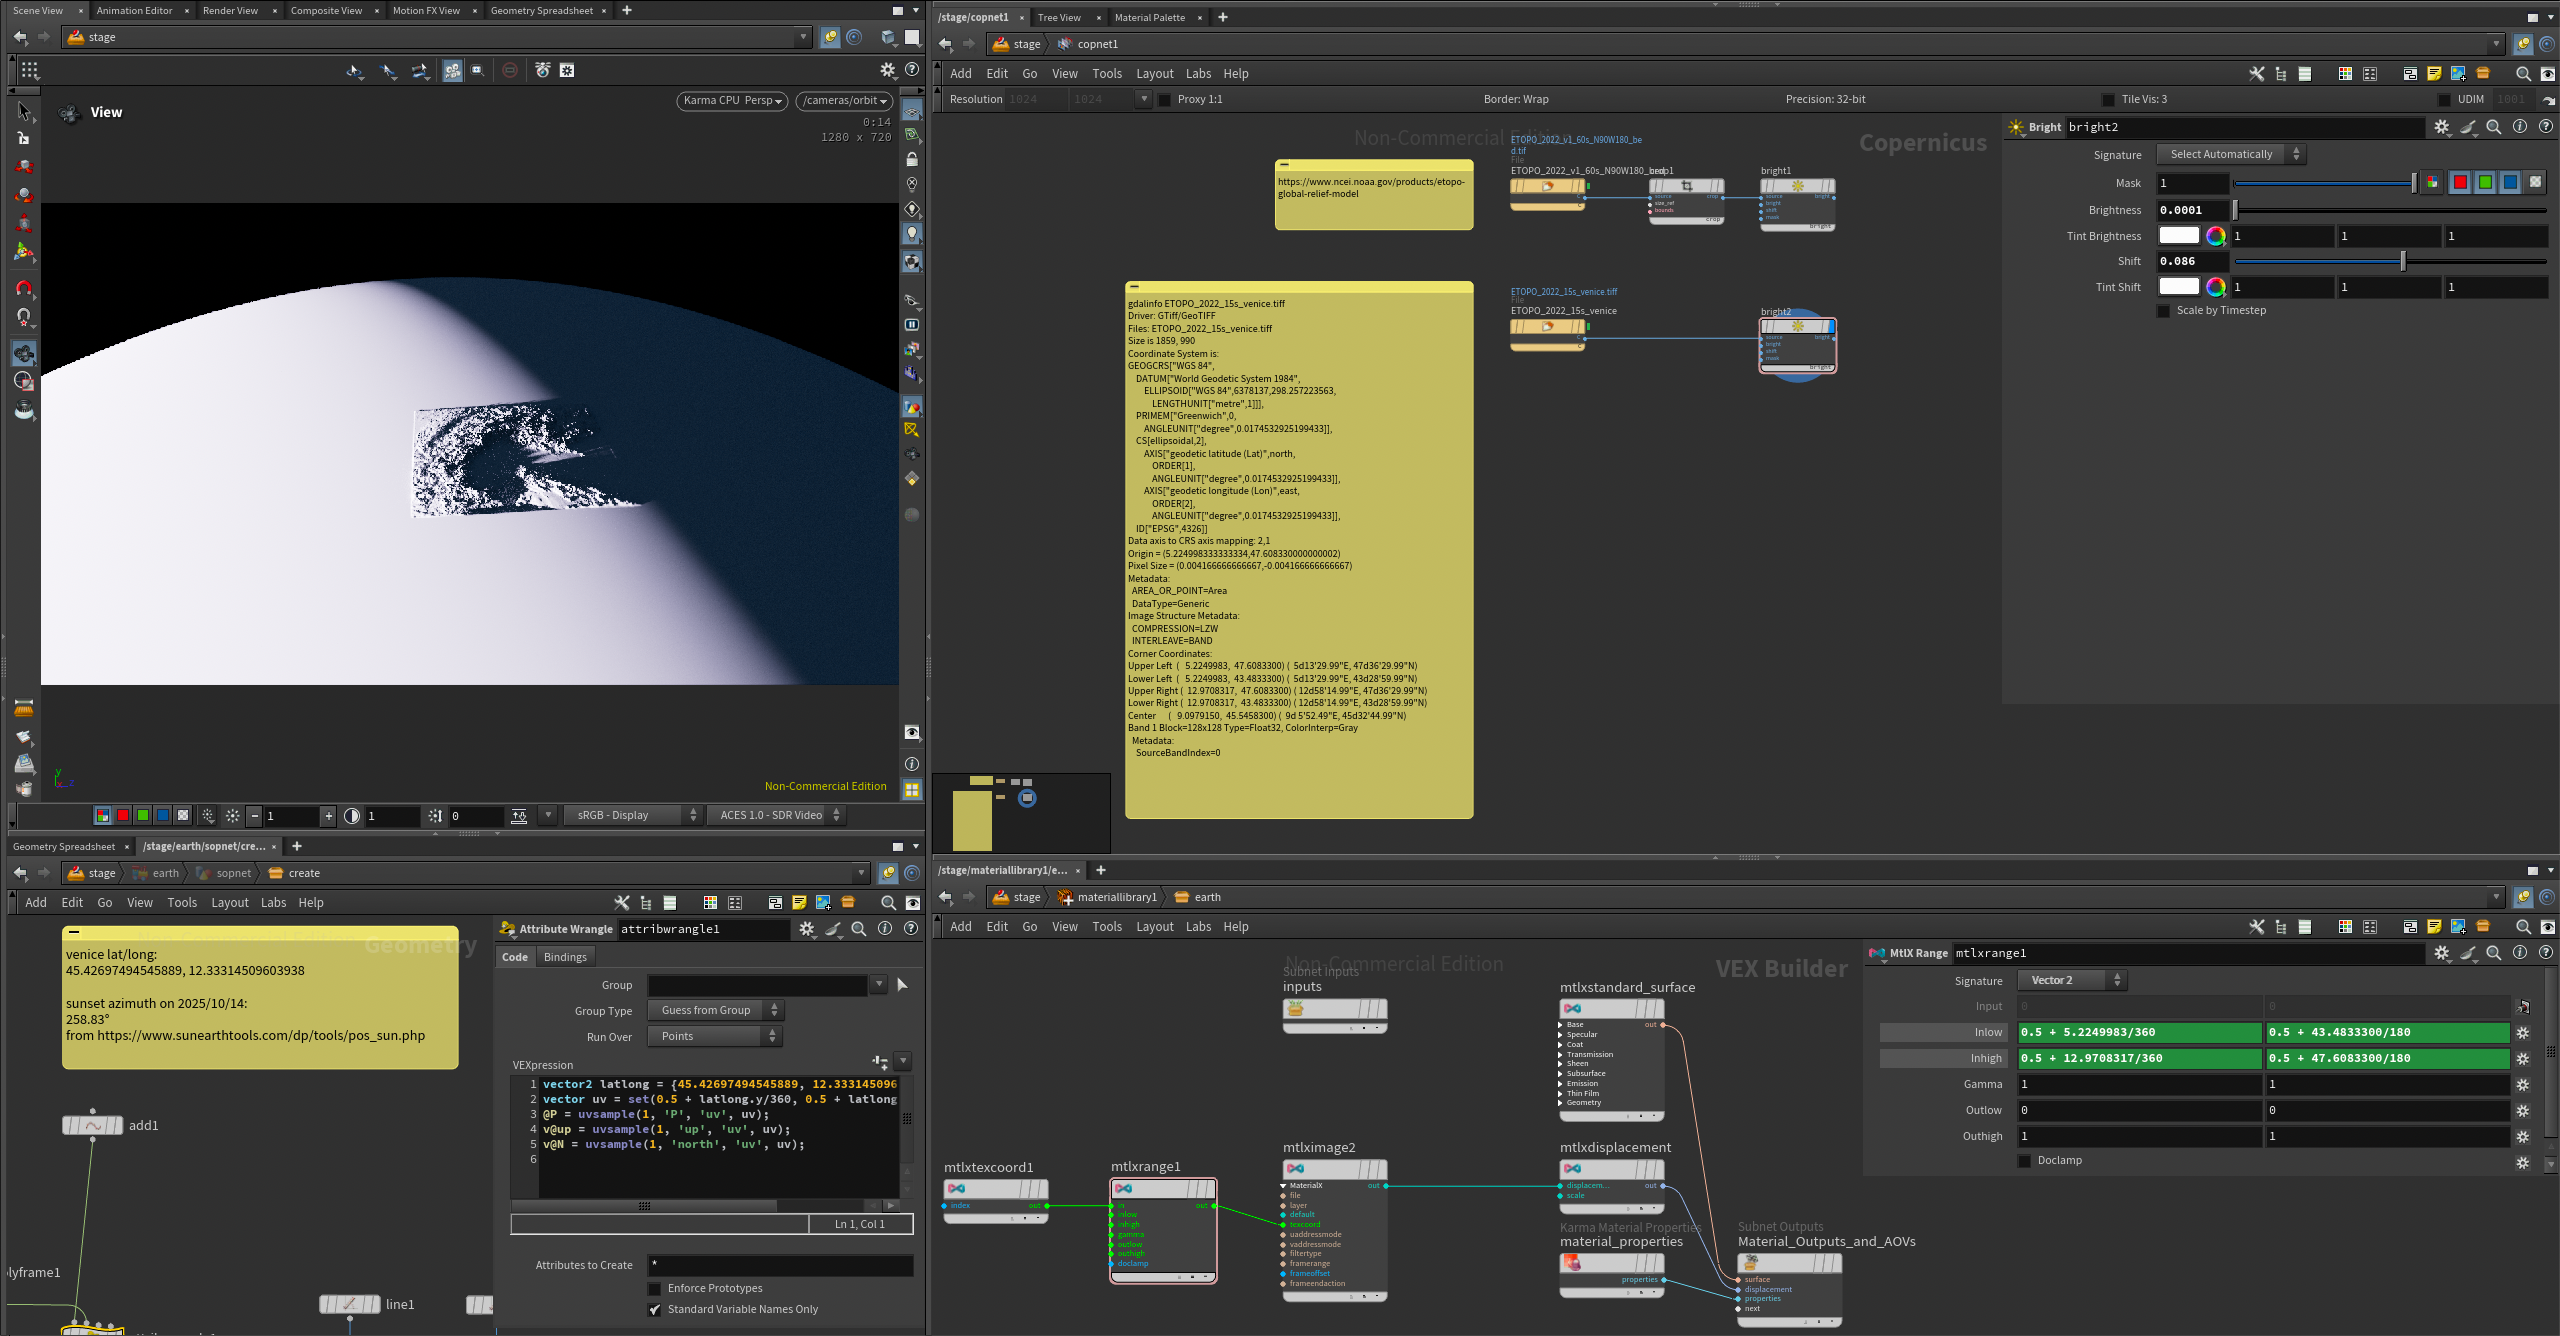The image size is (2560, 1336).
Task: Click the search icon in MtlX Range header
Action: (2494, 953)
